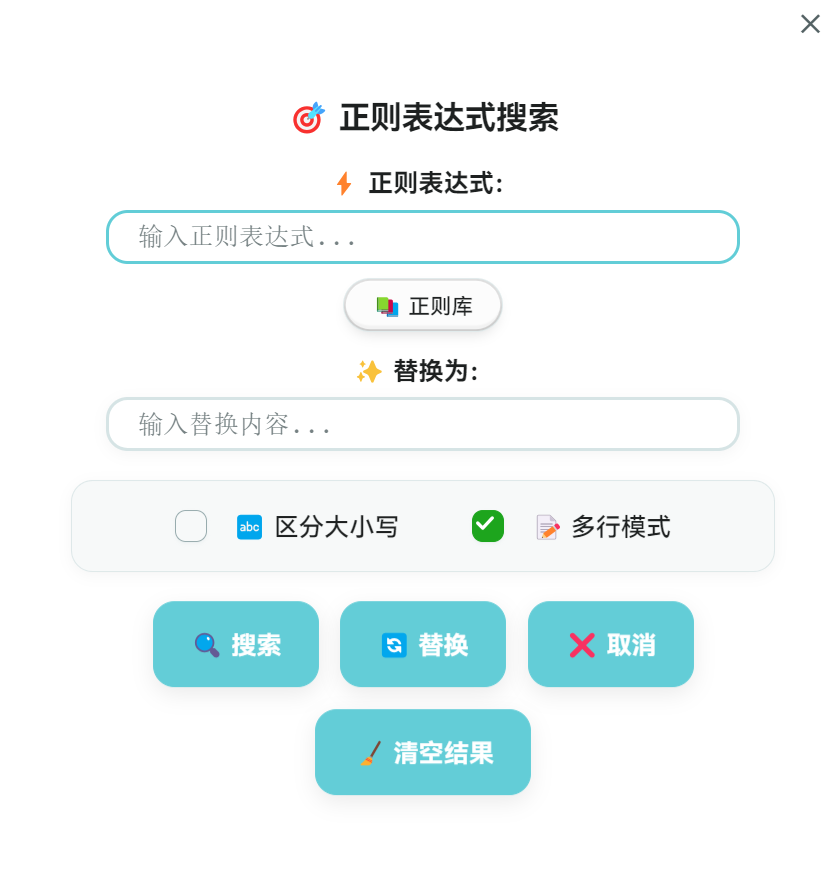Enable the 区分大小写 checkbox
Image resolution: width=840 pixels, height=894 pixels.
[x=191, y=526]
